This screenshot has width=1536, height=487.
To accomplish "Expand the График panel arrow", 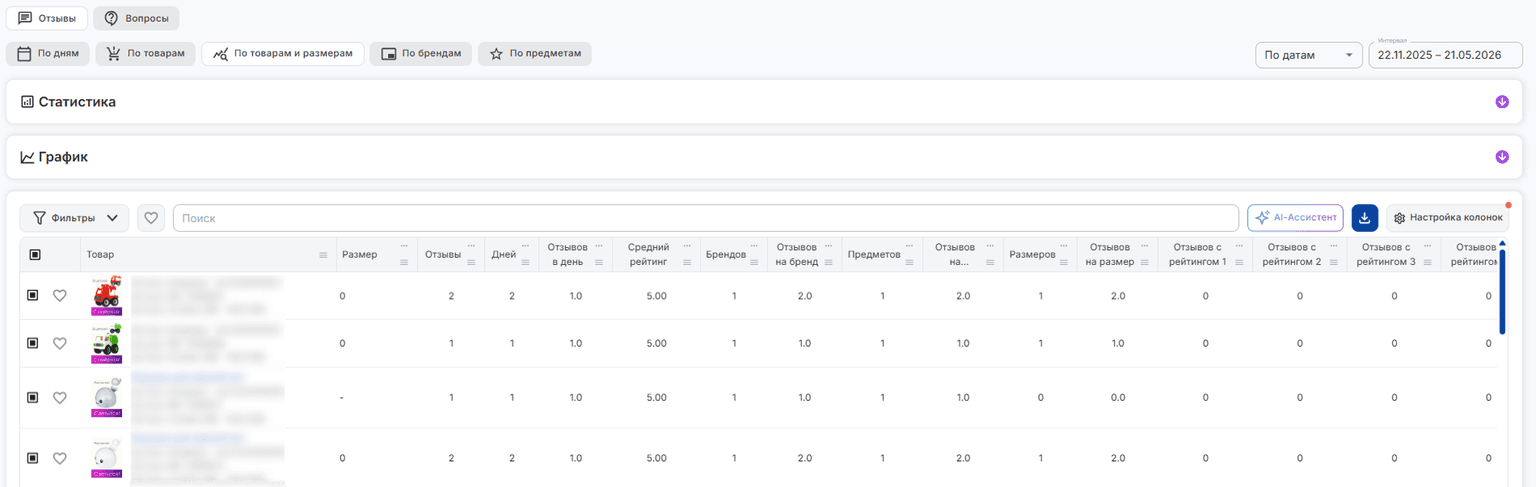I will [x=1502, y=157].
